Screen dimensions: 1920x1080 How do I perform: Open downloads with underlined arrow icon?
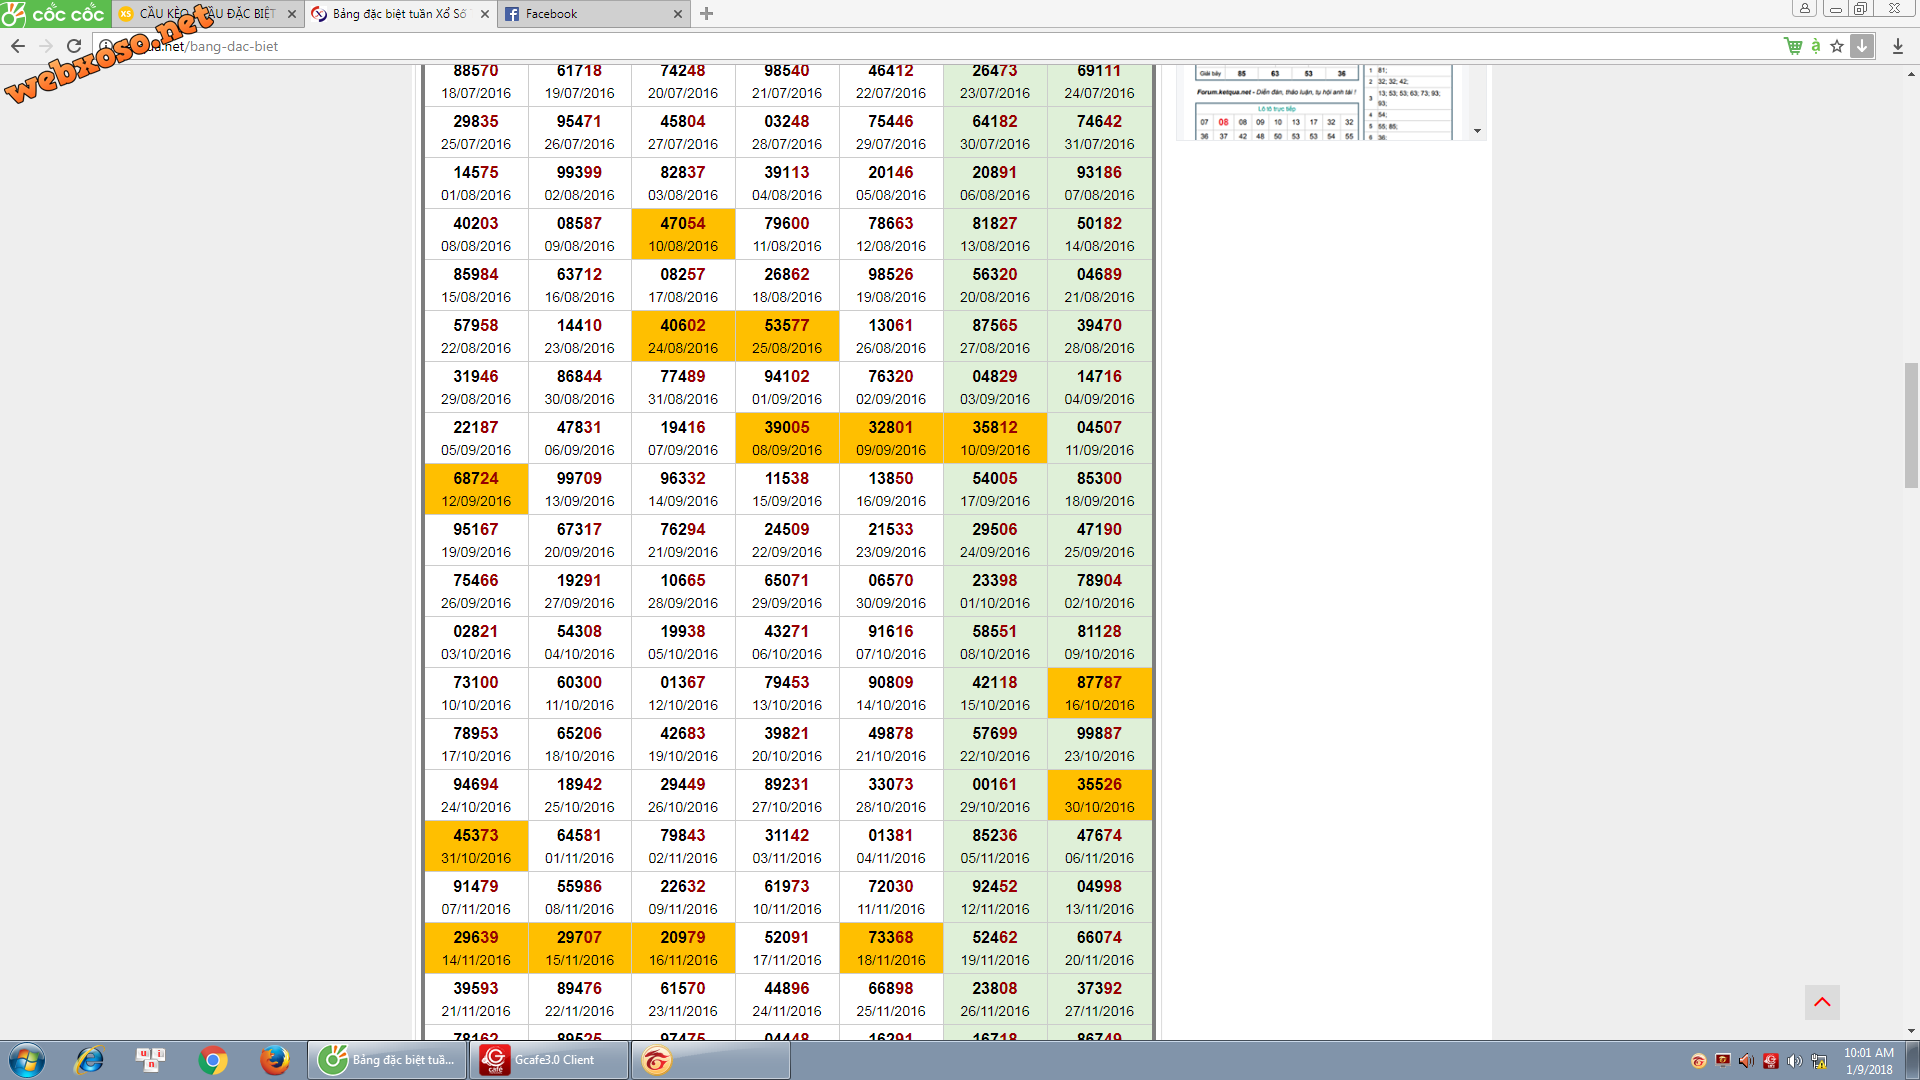1898,46
